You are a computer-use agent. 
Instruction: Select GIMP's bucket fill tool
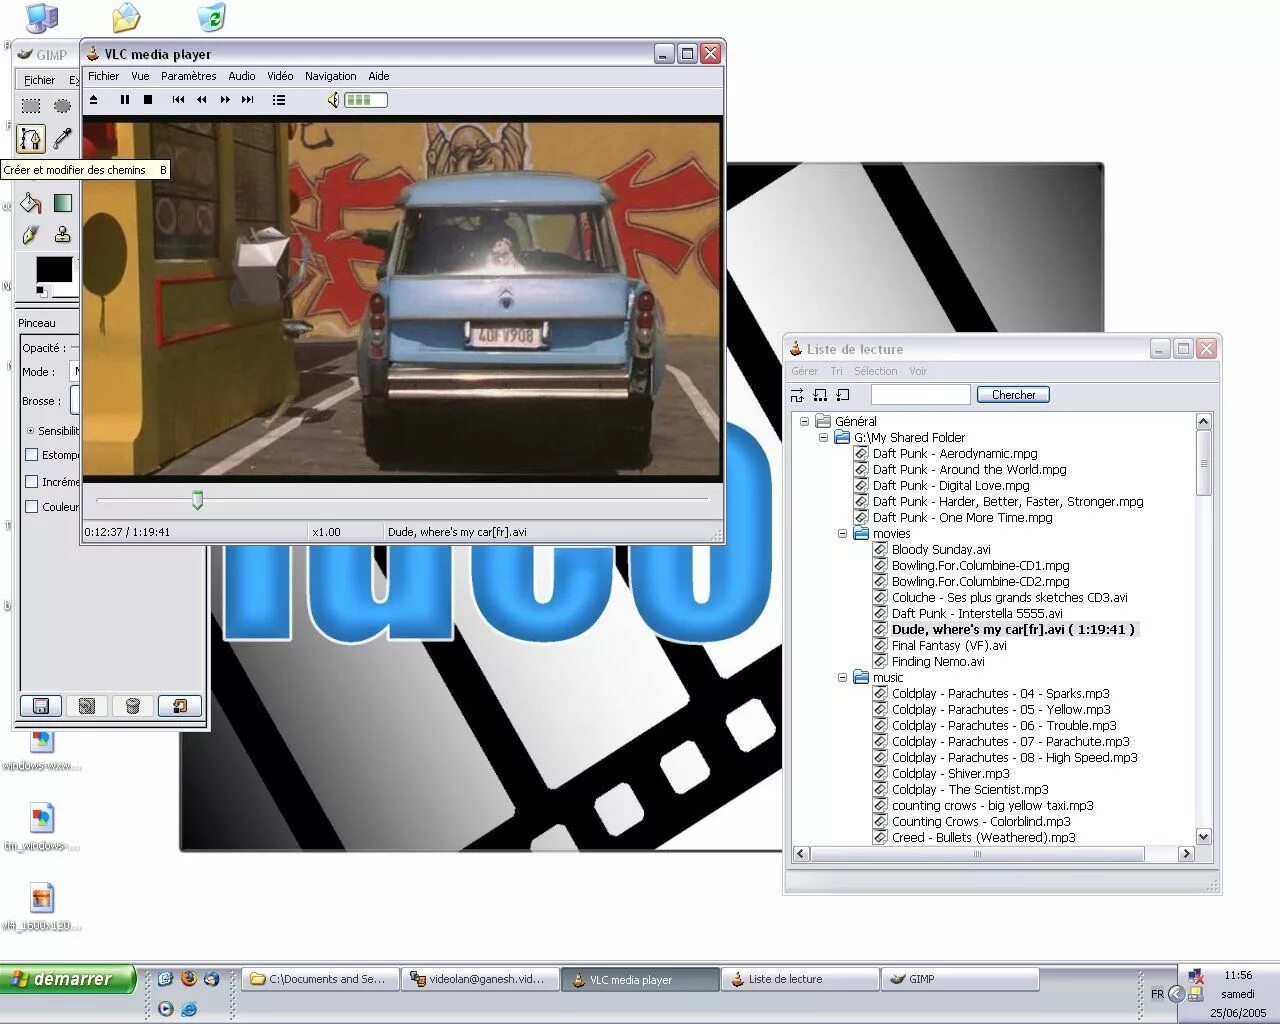tap(30, 203)
